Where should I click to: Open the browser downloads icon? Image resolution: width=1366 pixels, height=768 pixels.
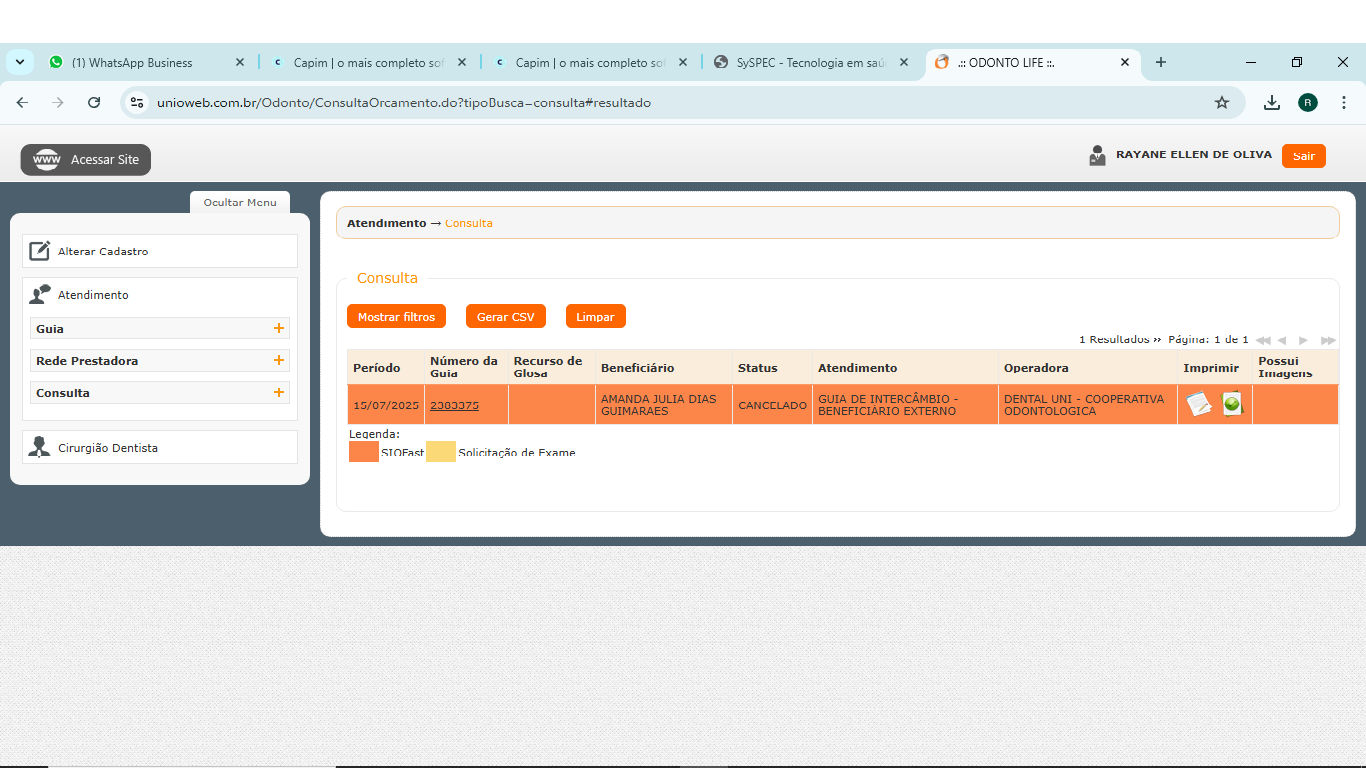pyautogui.click(x=1271, y=102)
